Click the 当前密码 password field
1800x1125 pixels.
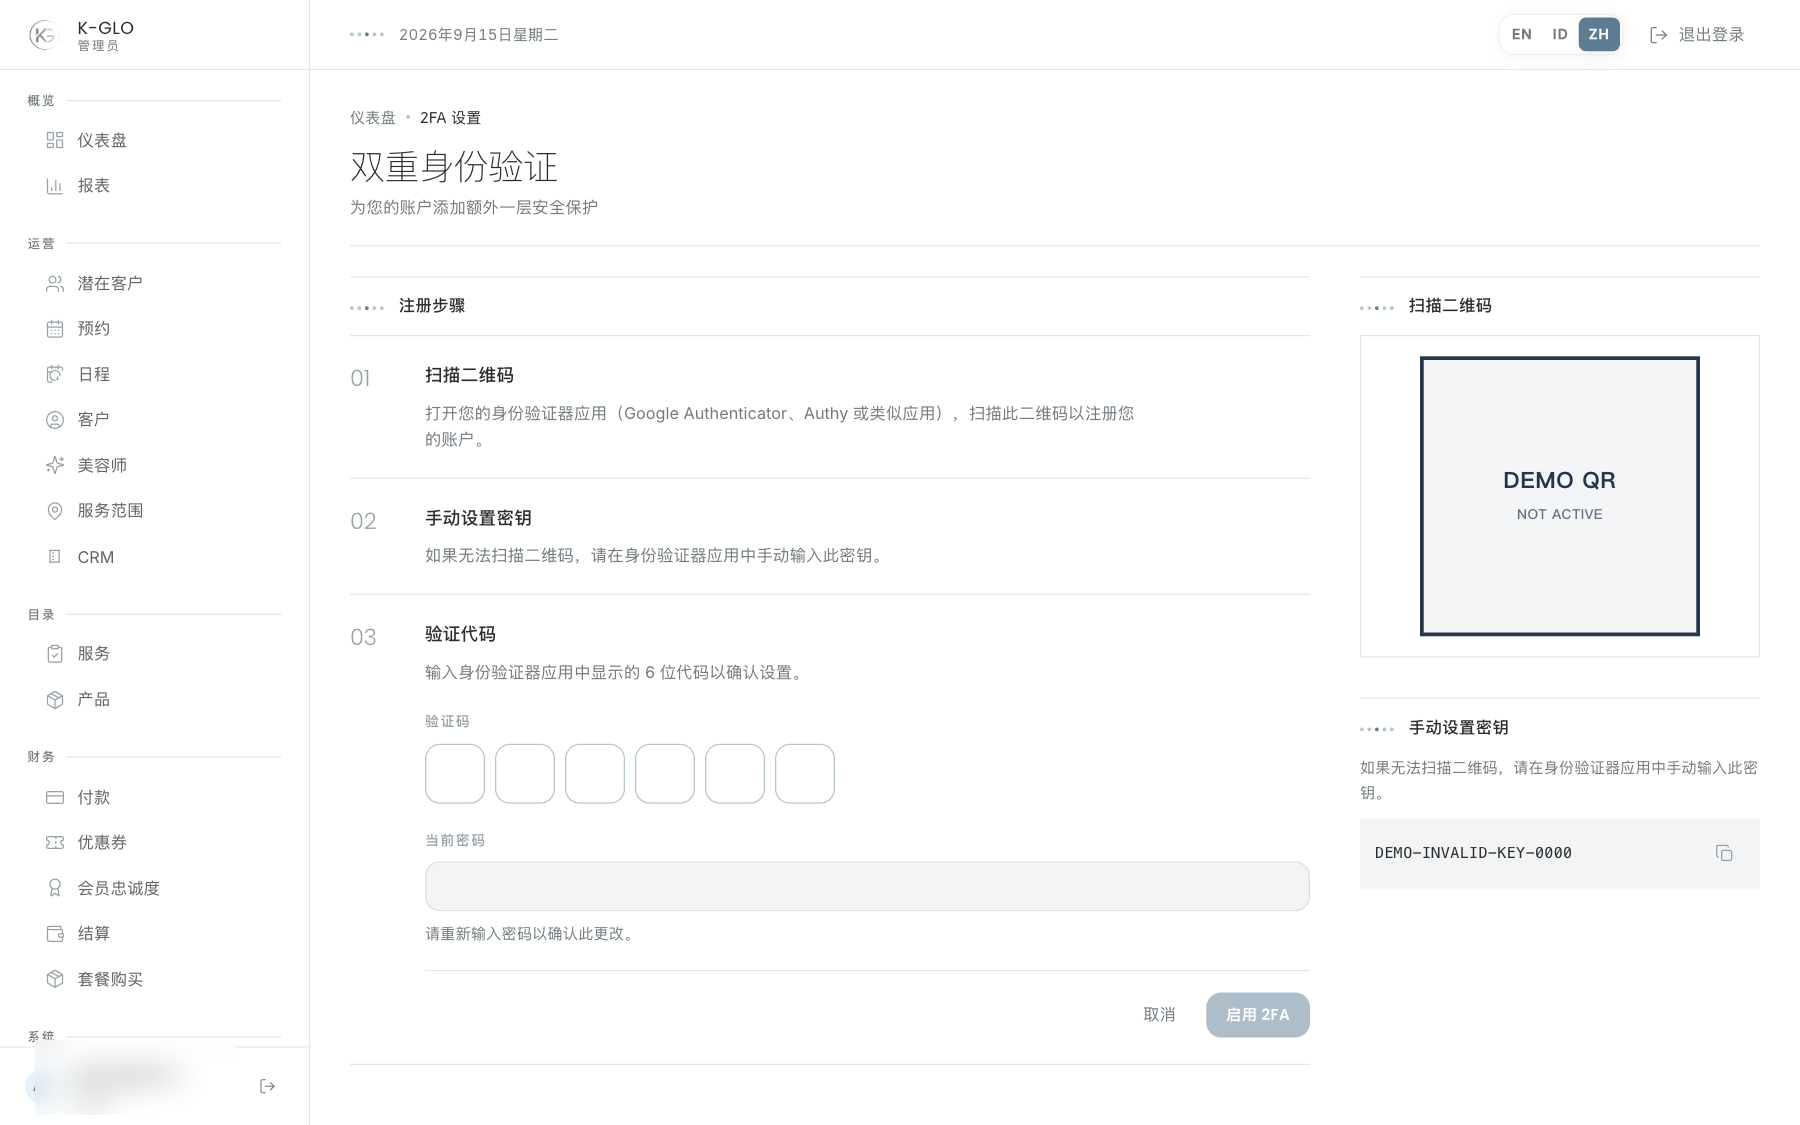(x=867, y=886)
